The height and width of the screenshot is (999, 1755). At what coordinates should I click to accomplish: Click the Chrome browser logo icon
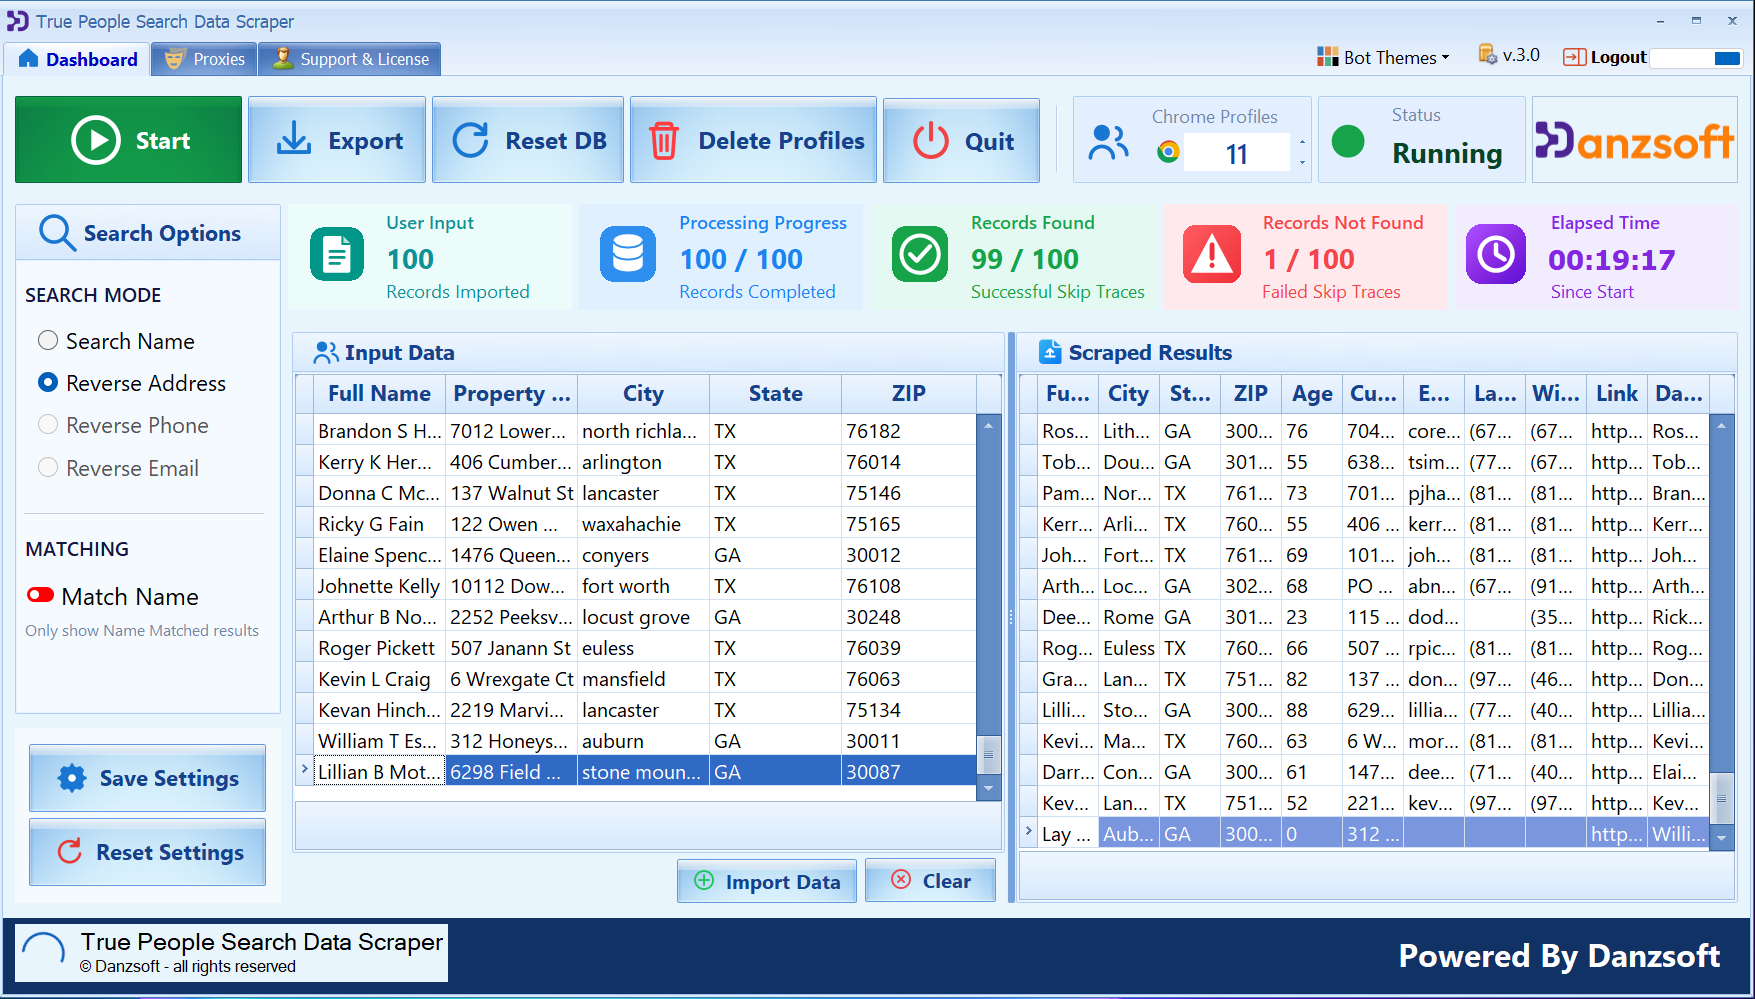(x=1168, y=152)
